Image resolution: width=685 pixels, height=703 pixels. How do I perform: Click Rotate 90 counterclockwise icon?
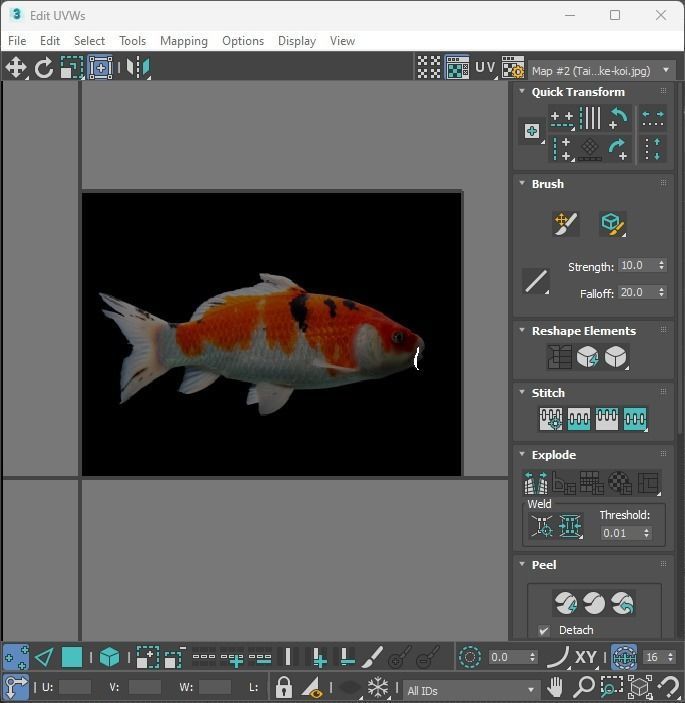coord(619,118)
